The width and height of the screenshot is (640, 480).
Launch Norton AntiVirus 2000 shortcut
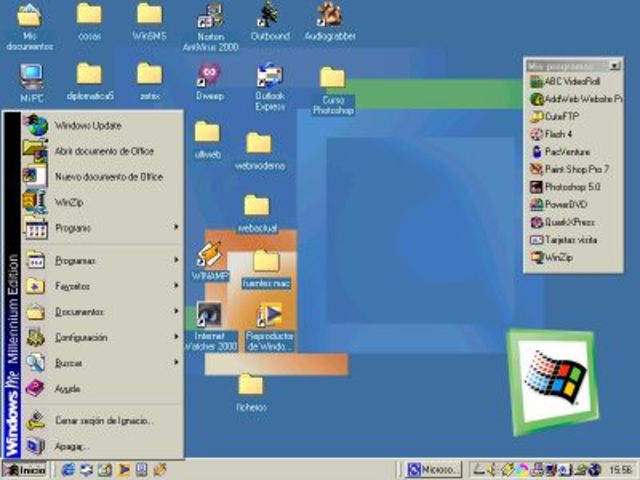coord(211,27)
